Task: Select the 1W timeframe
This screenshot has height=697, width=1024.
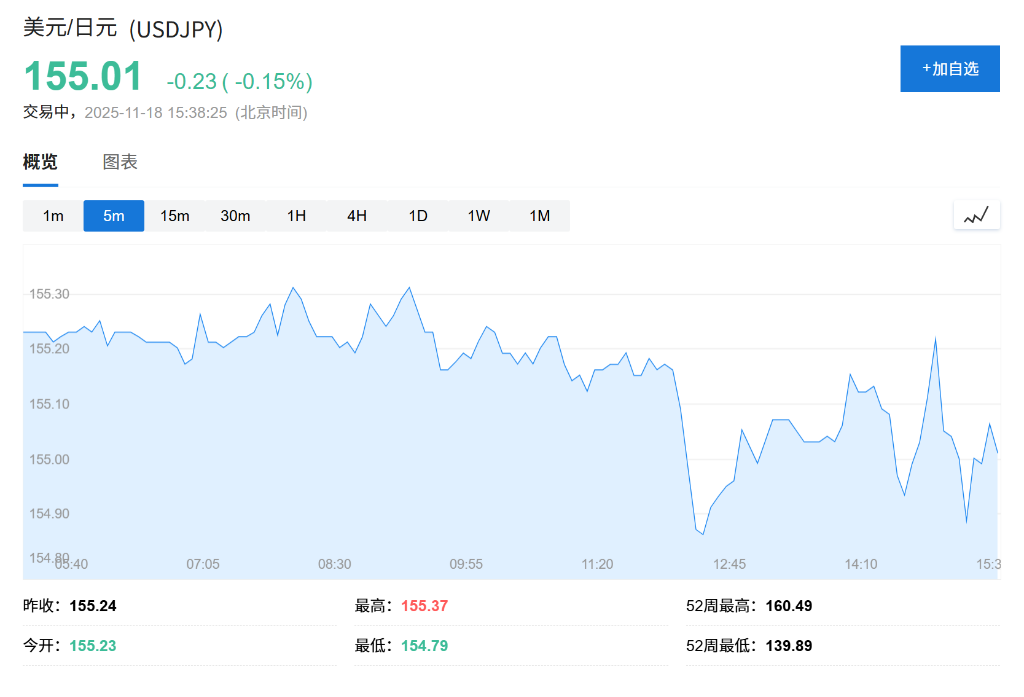Action: coord(478,215)
